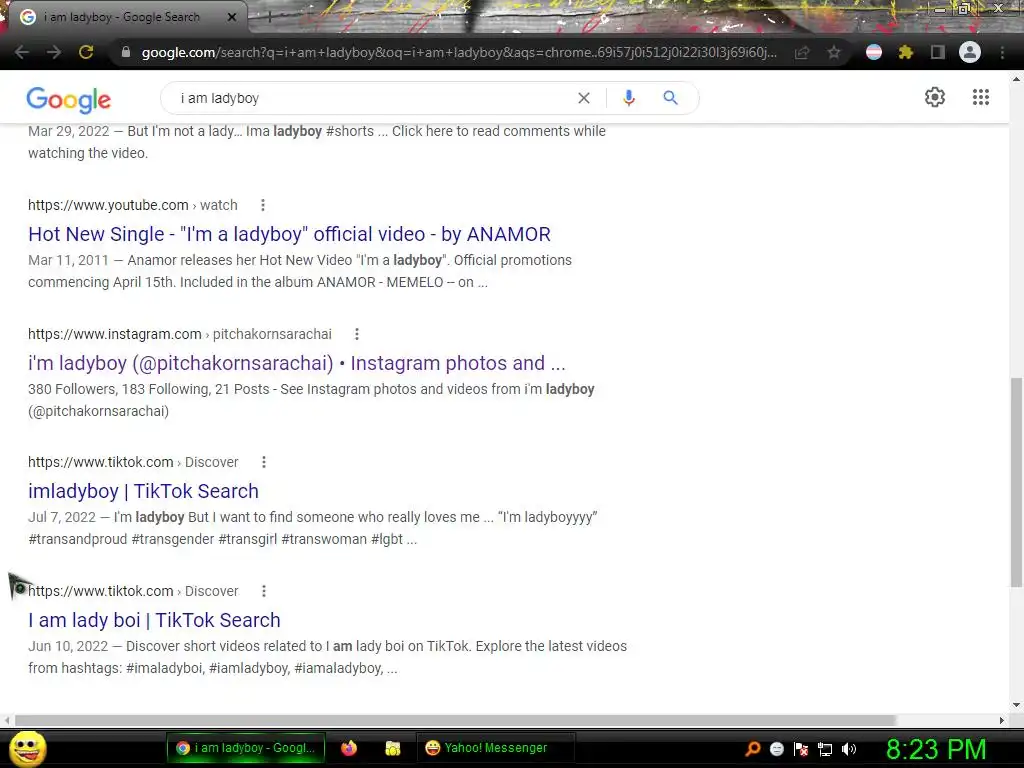
Task: Clear the search box with X
Action: tap(584, 98)
